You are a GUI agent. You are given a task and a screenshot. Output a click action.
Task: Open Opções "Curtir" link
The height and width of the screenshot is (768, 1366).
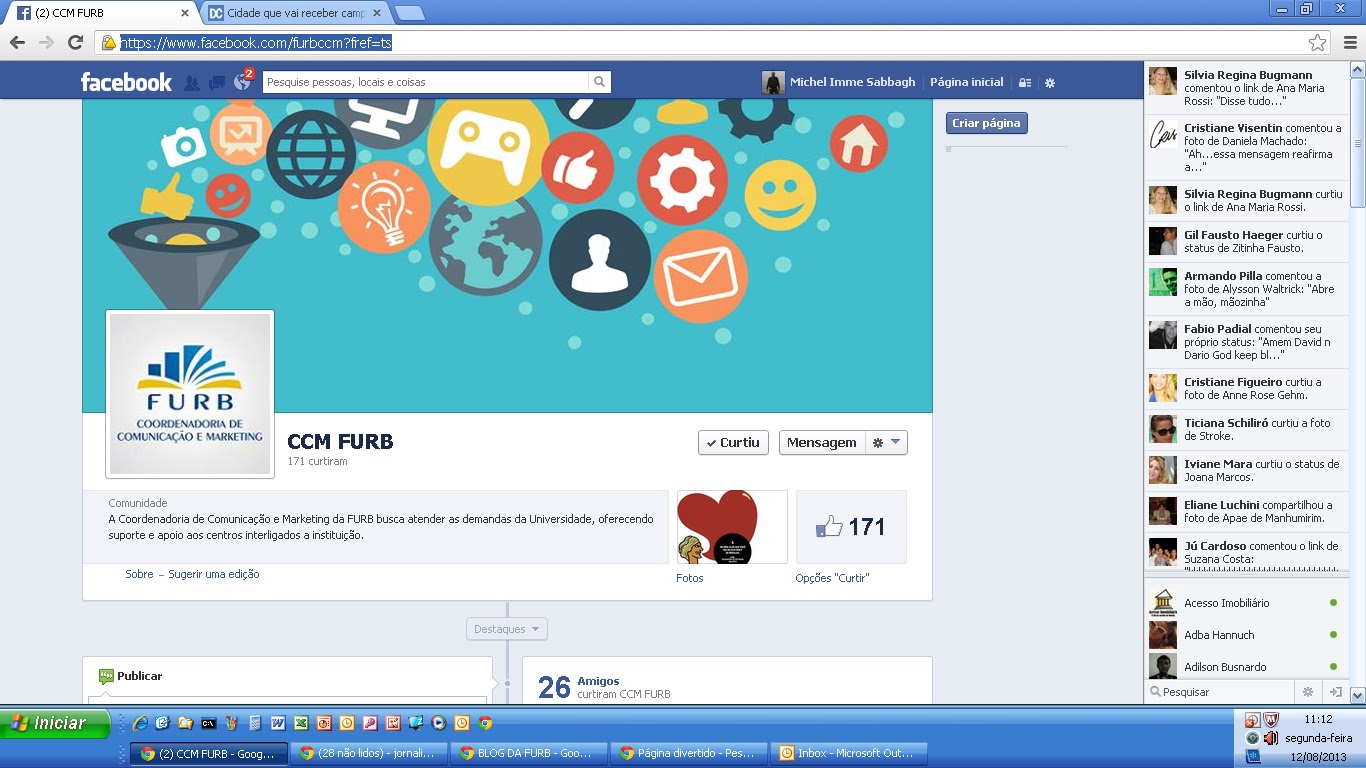click(x=832, y=578)
